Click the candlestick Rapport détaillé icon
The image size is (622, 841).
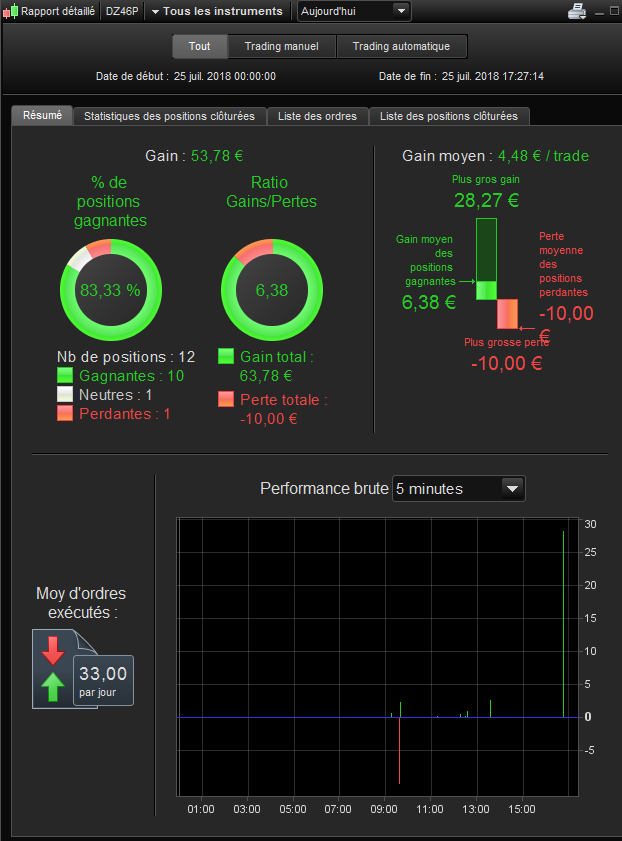click(x=10, y=11)
